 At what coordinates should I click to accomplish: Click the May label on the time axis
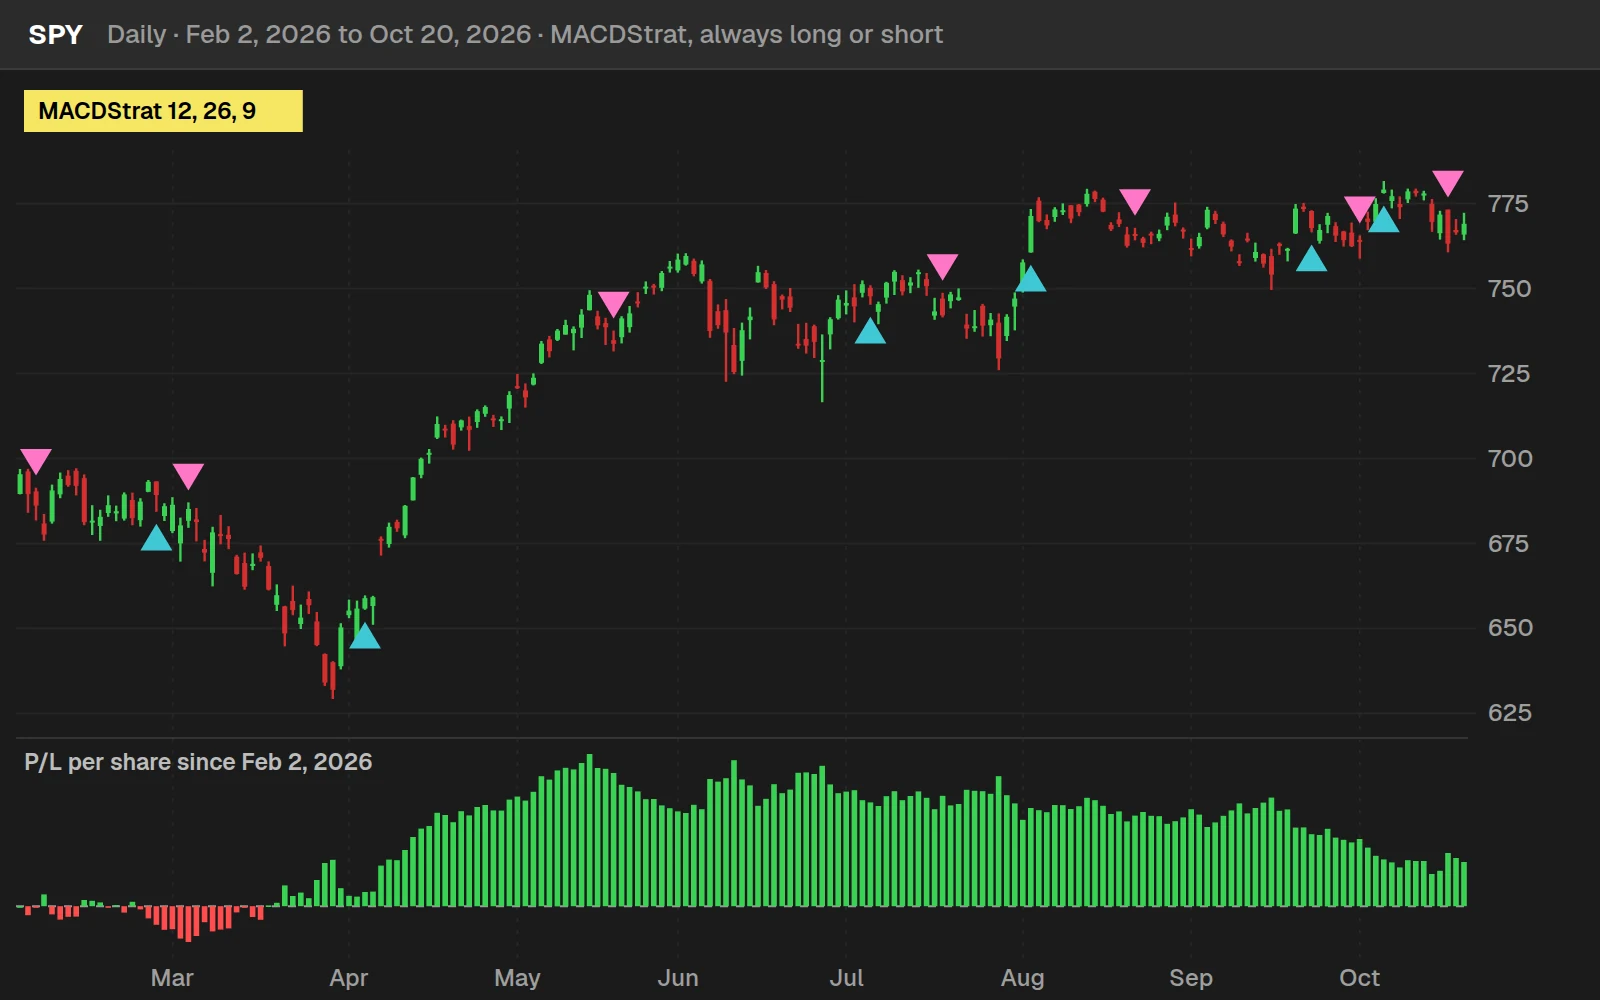coord(517,978)
